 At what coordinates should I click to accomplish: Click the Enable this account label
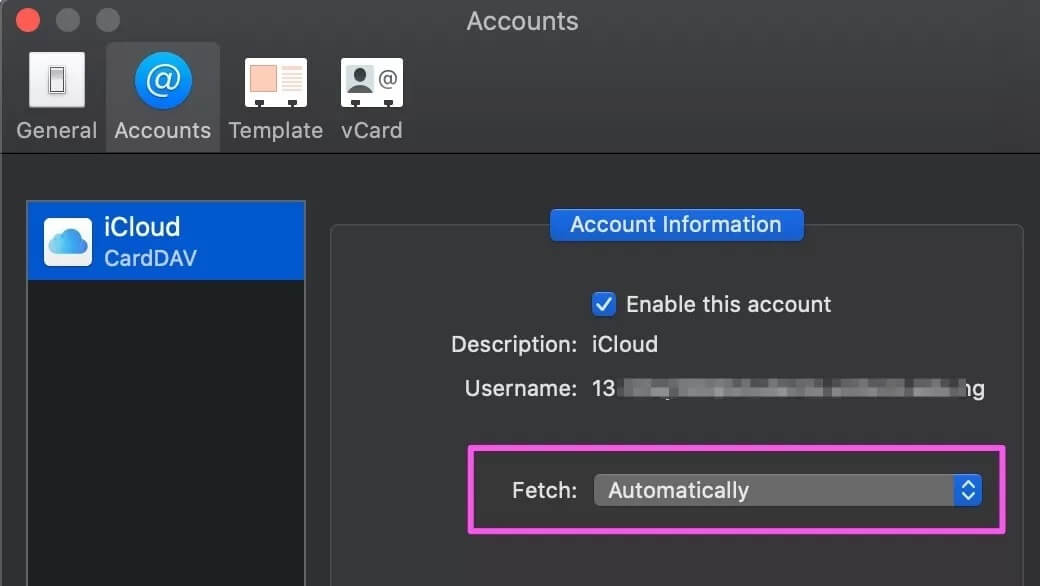pyautogui.click(x=728, y=304)
